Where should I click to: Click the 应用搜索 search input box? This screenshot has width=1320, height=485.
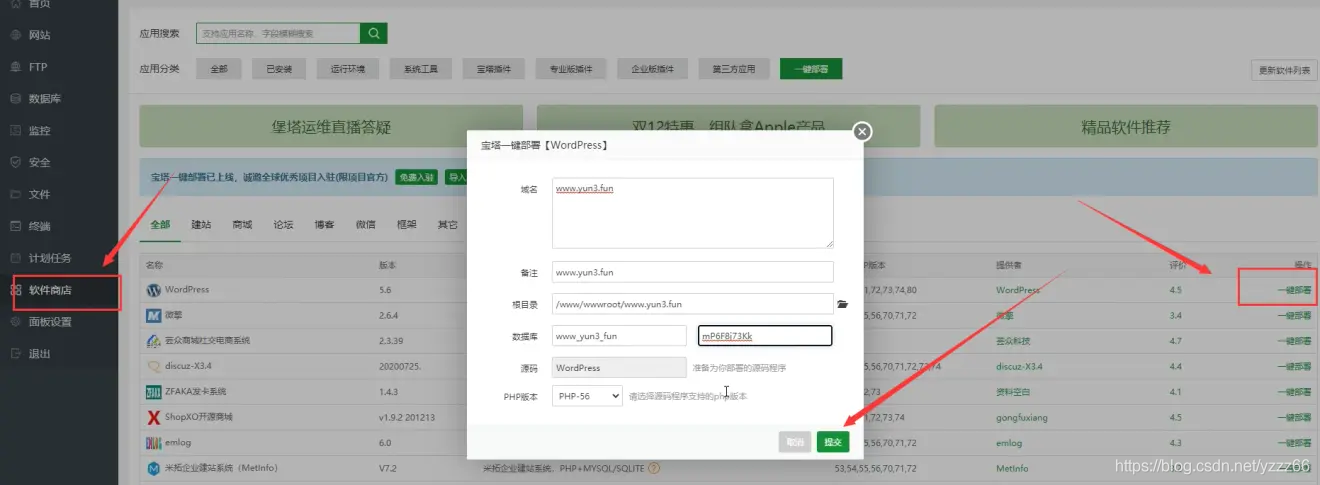(x=278, y=33)
